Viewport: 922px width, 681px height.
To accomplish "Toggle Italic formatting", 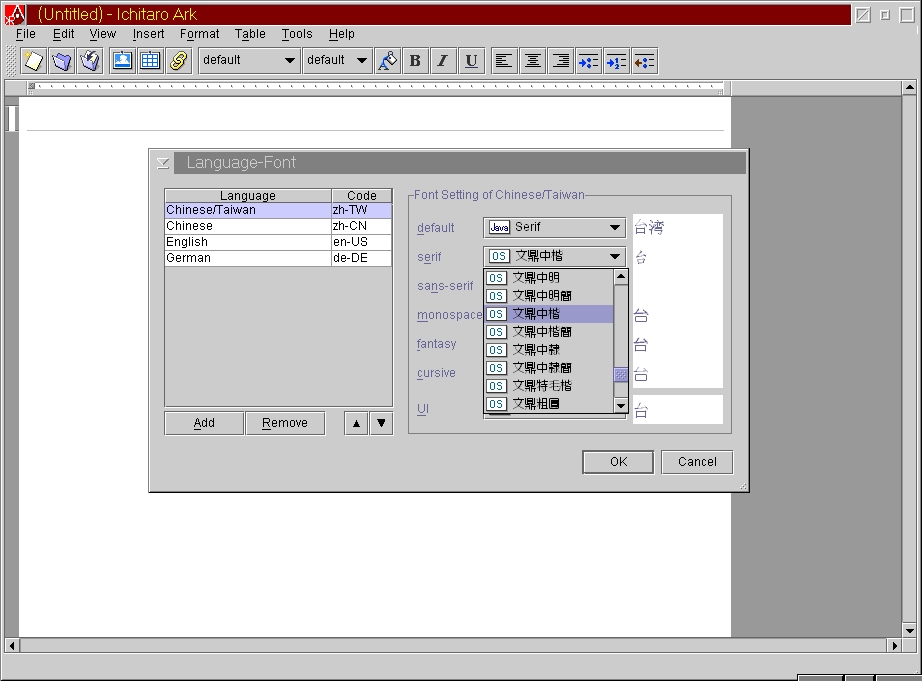I will 443,61.
